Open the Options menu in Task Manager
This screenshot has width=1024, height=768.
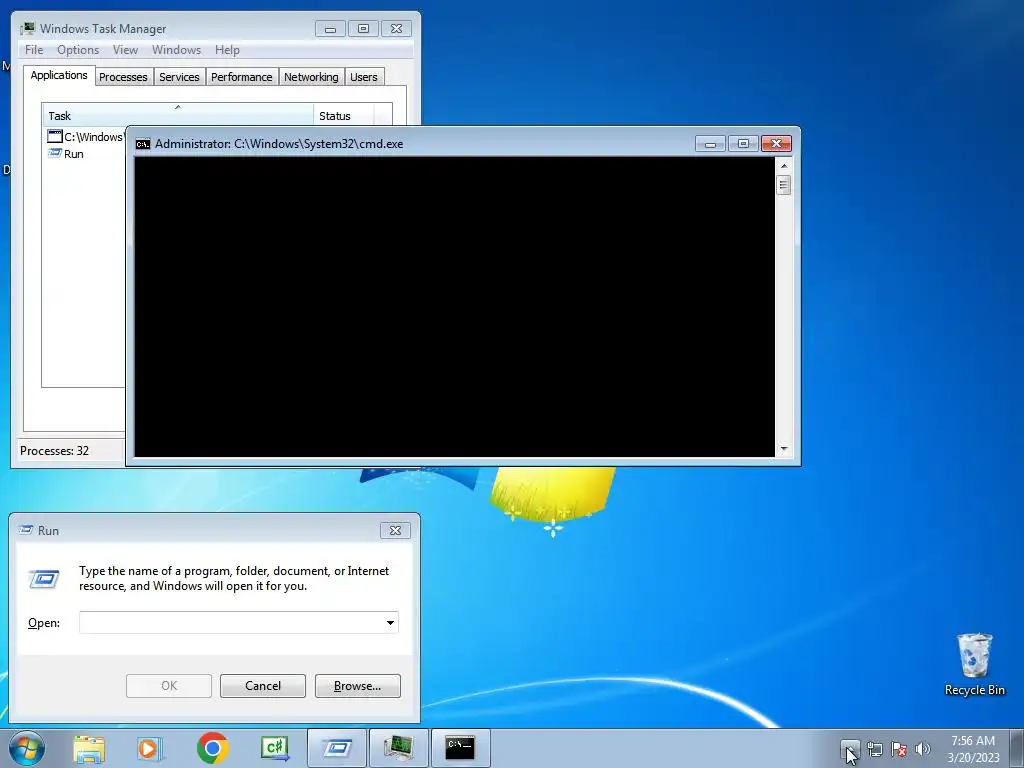pyautogui.click(x=78, y=50)
